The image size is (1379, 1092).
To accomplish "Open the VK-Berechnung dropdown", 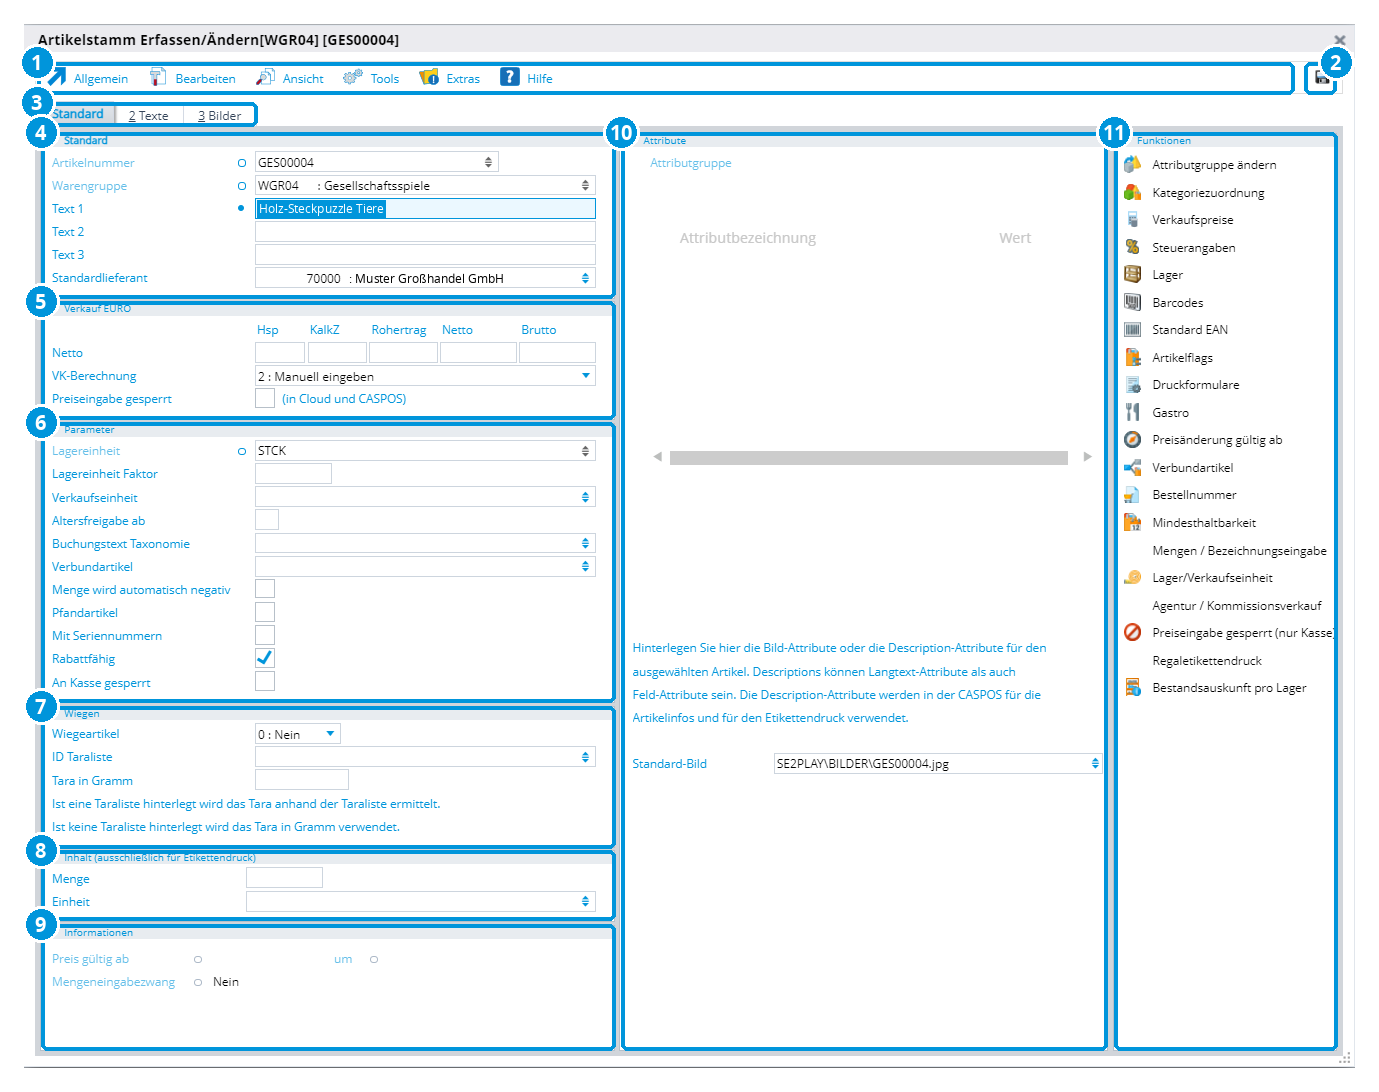I will click(x=586, y=376).
